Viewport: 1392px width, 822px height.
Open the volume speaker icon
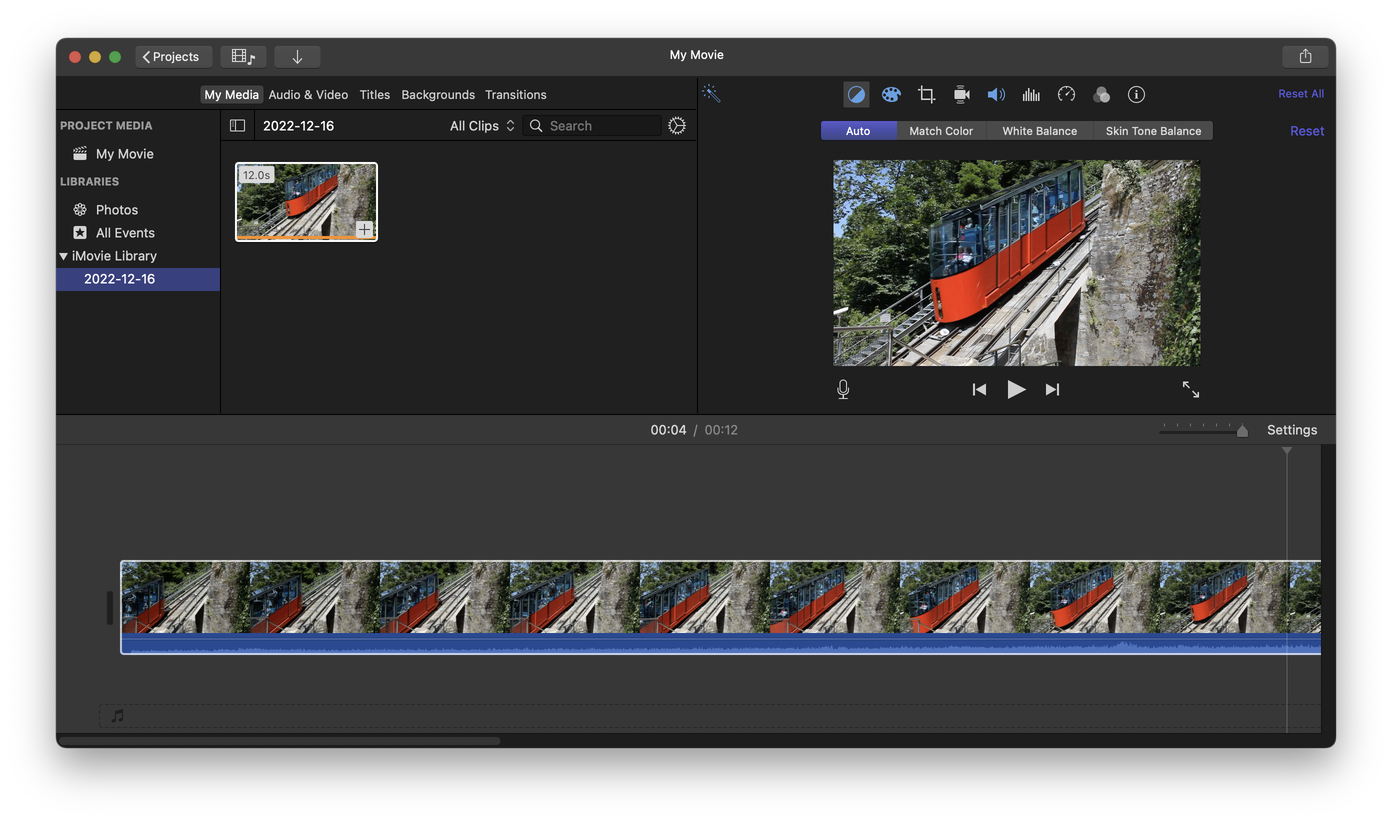996,94
